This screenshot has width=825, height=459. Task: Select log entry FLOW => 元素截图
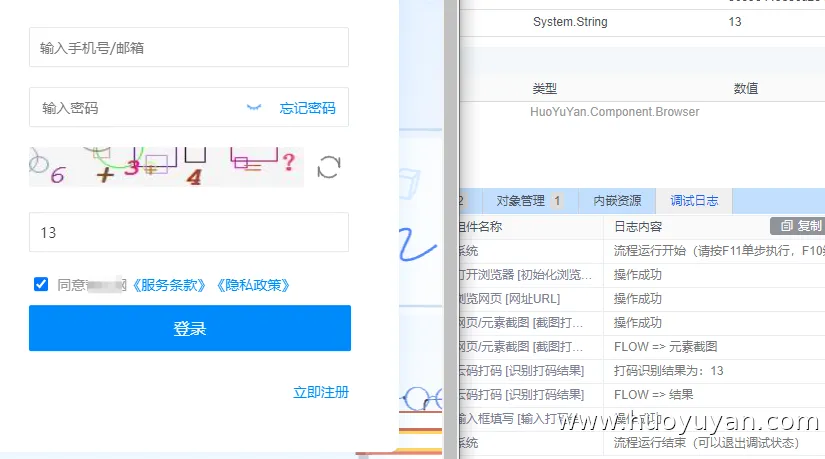[x=665, y=347]
